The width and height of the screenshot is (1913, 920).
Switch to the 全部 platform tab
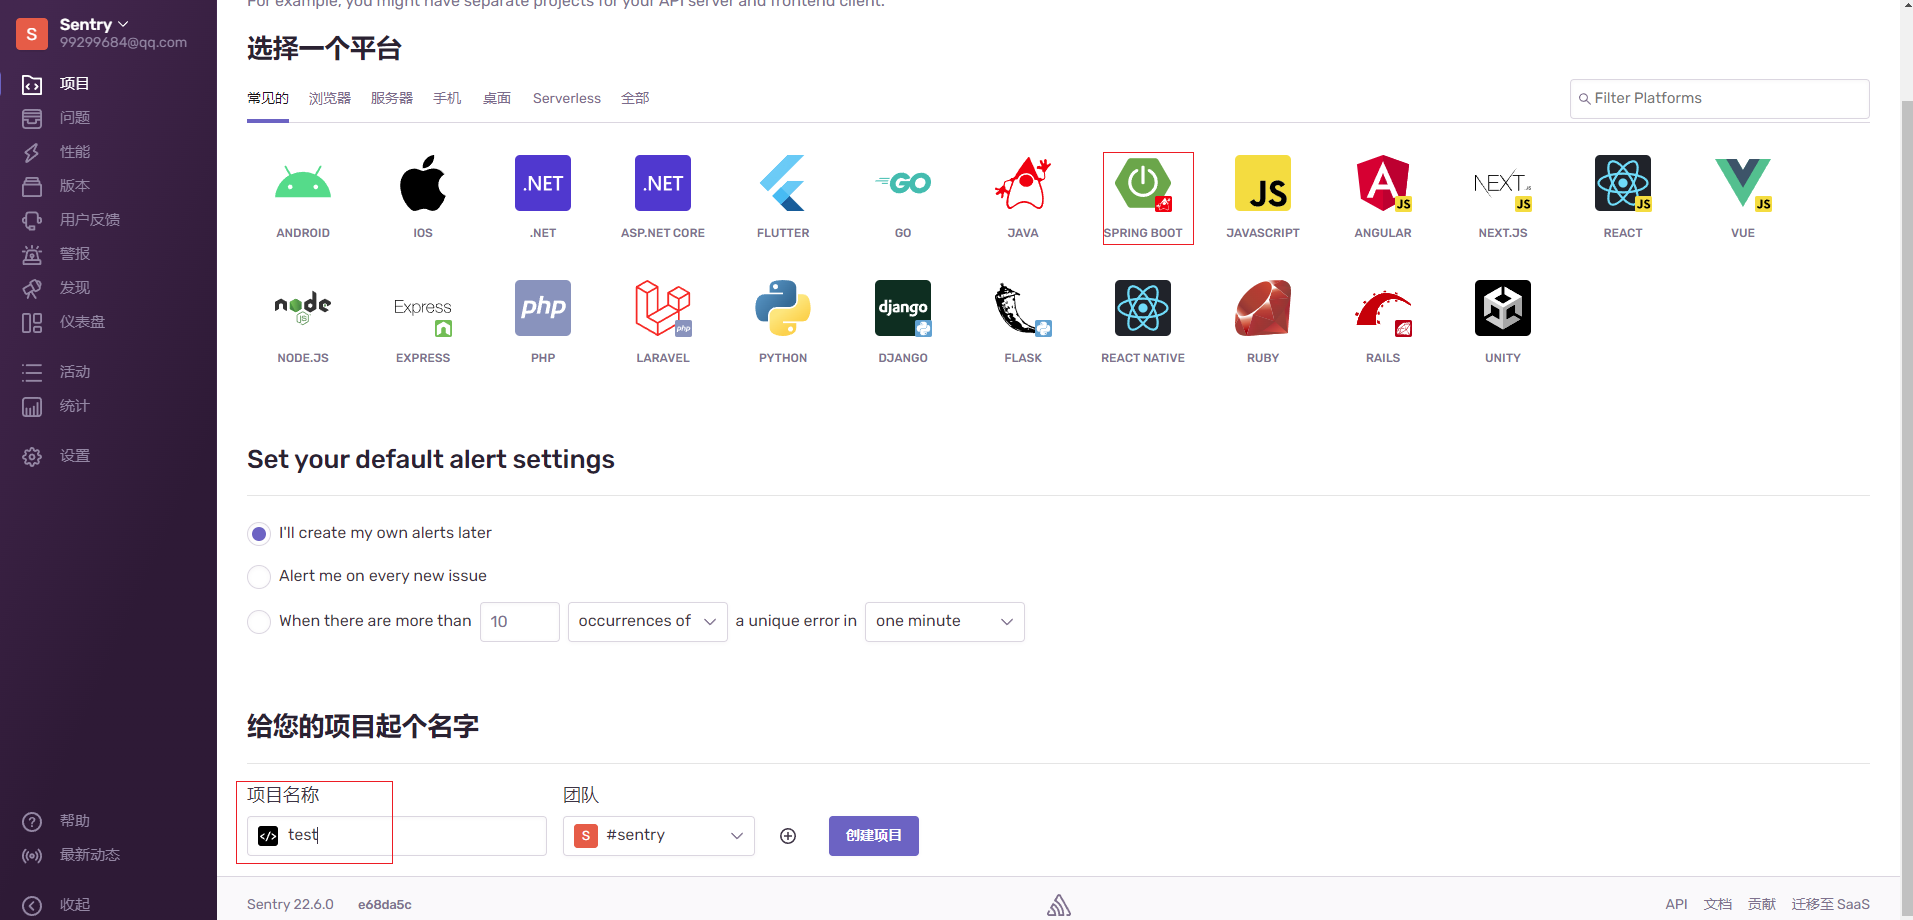coord(635,98)
